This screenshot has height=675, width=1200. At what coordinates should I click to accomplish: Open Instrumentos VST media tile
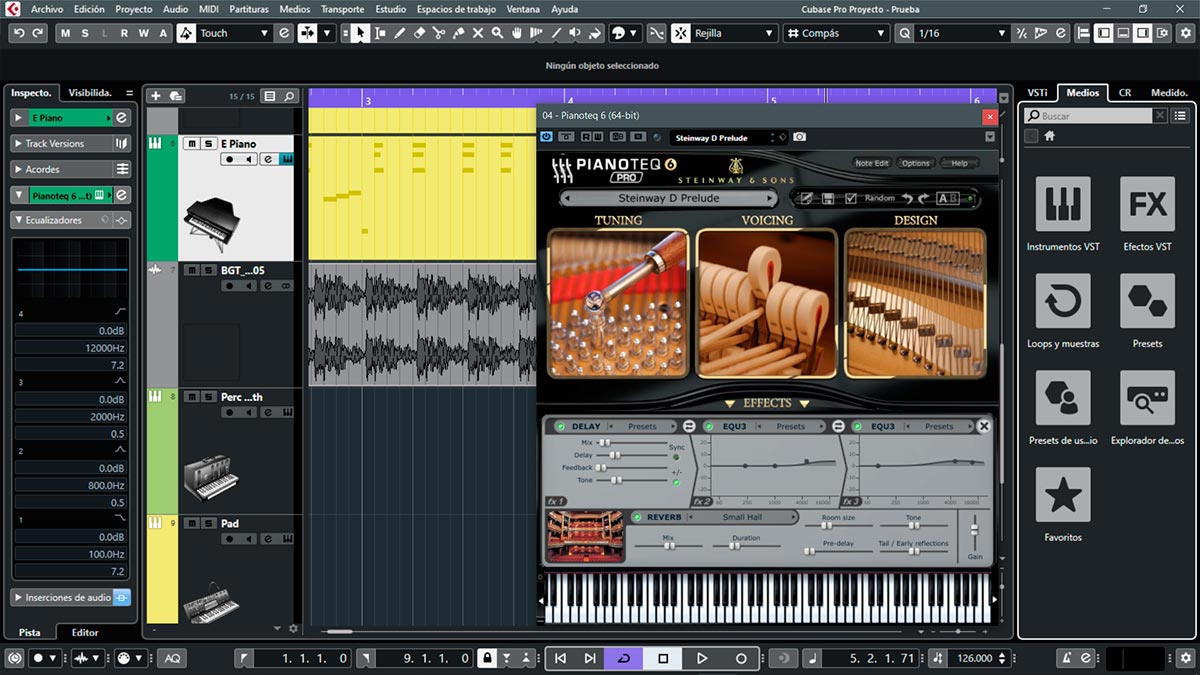[x=1062, y=204]
